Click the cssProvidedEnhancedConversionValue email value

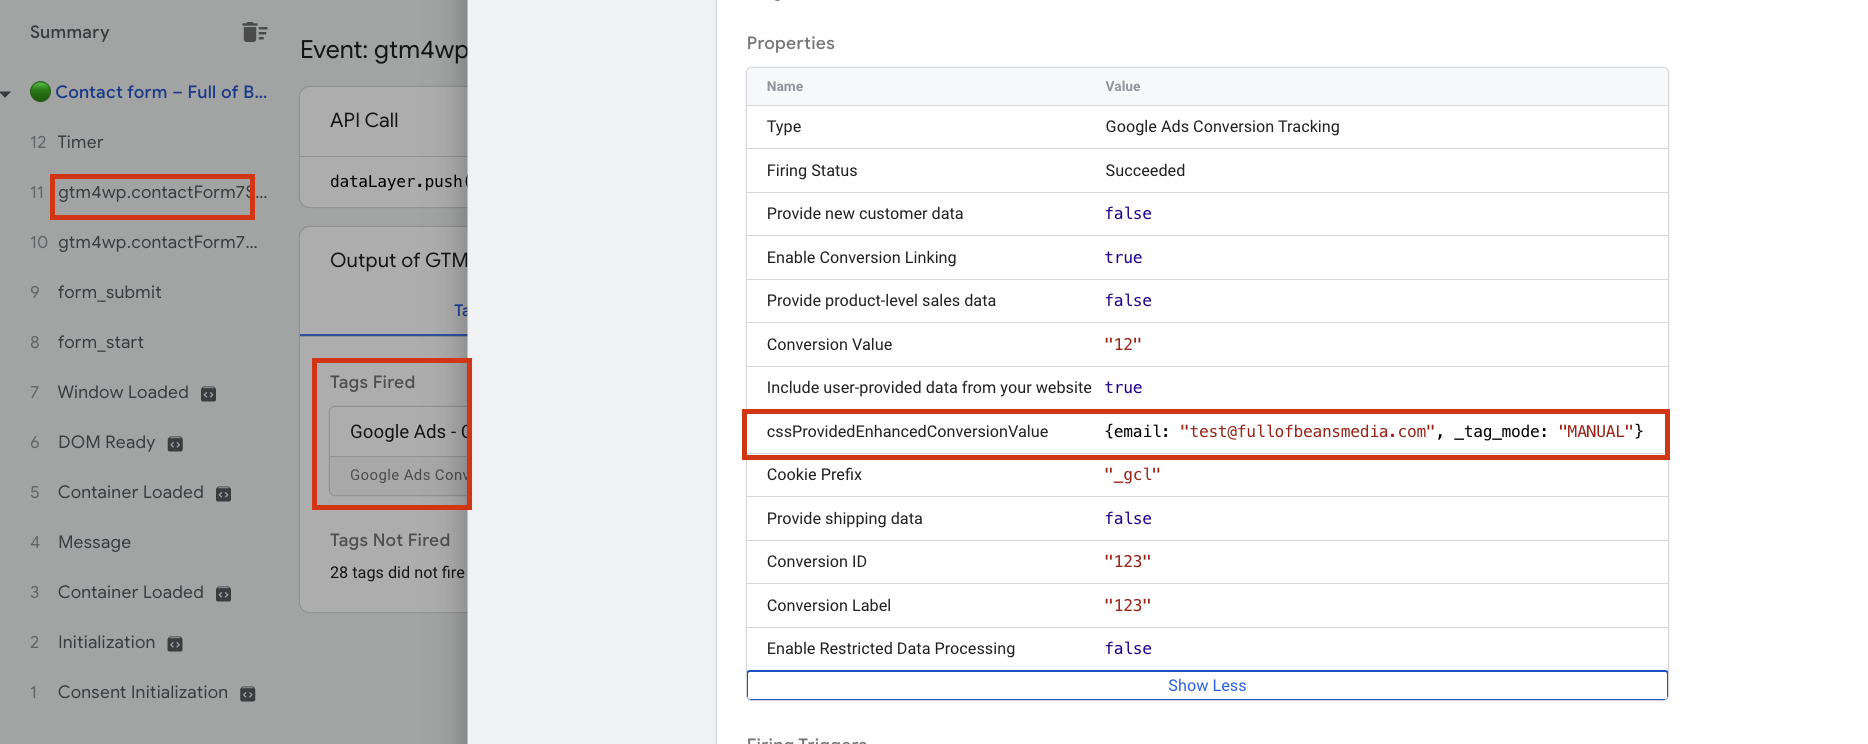[1374, 431]
